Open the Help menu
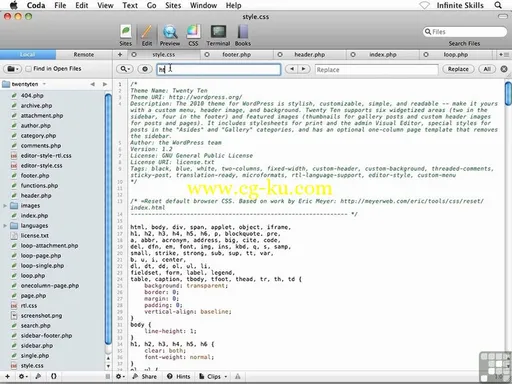Image resolution: width=512 pixels, height=384 pixels. 233,5
